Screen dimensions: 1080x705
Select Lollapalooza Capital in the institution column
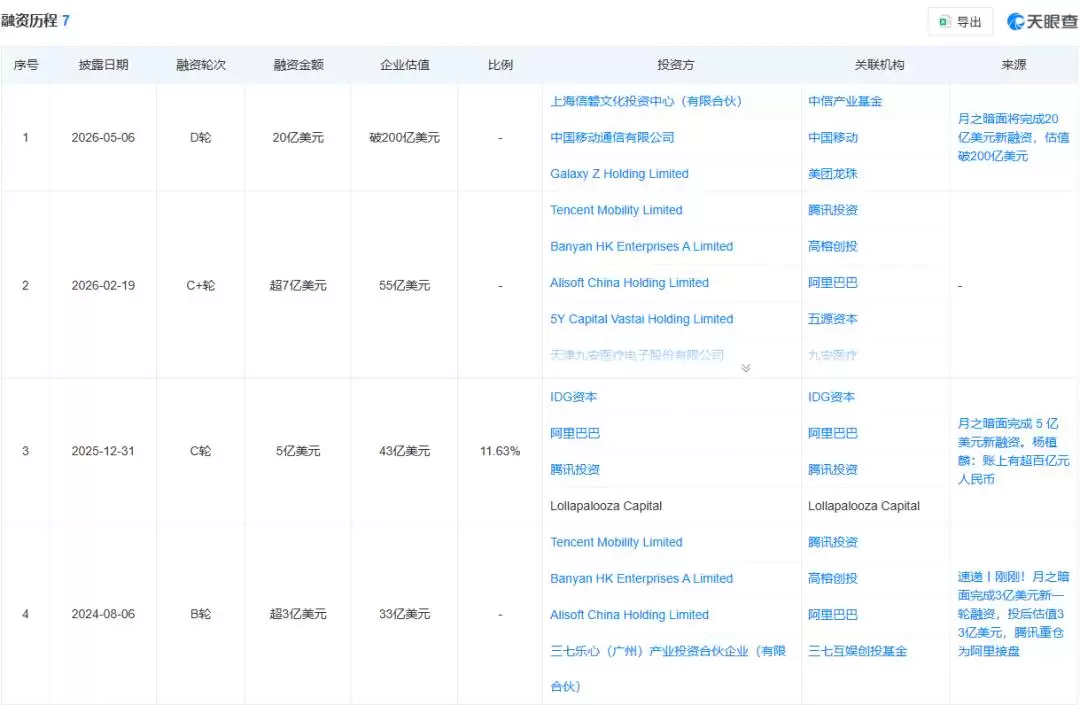coord(864,506)
